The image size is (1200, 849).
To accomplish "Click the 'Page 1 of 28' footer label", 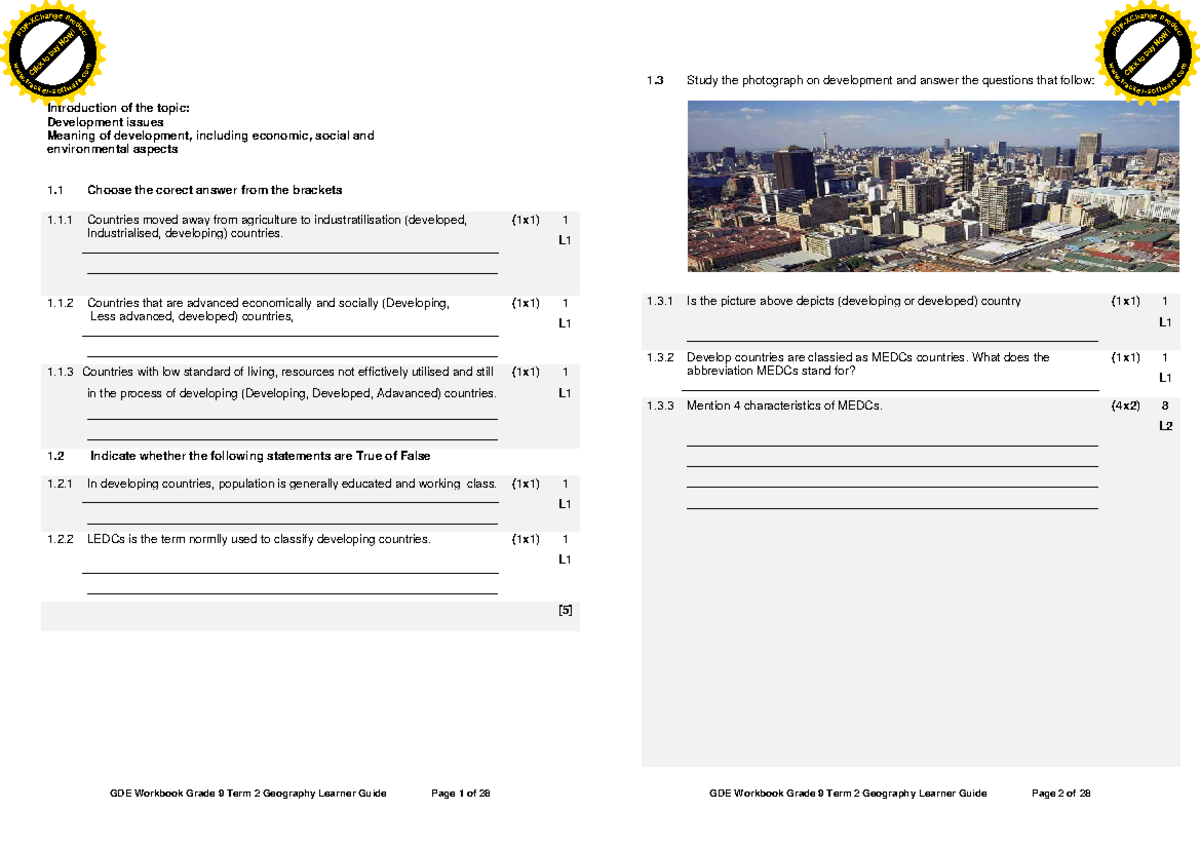I will (461, 793).
